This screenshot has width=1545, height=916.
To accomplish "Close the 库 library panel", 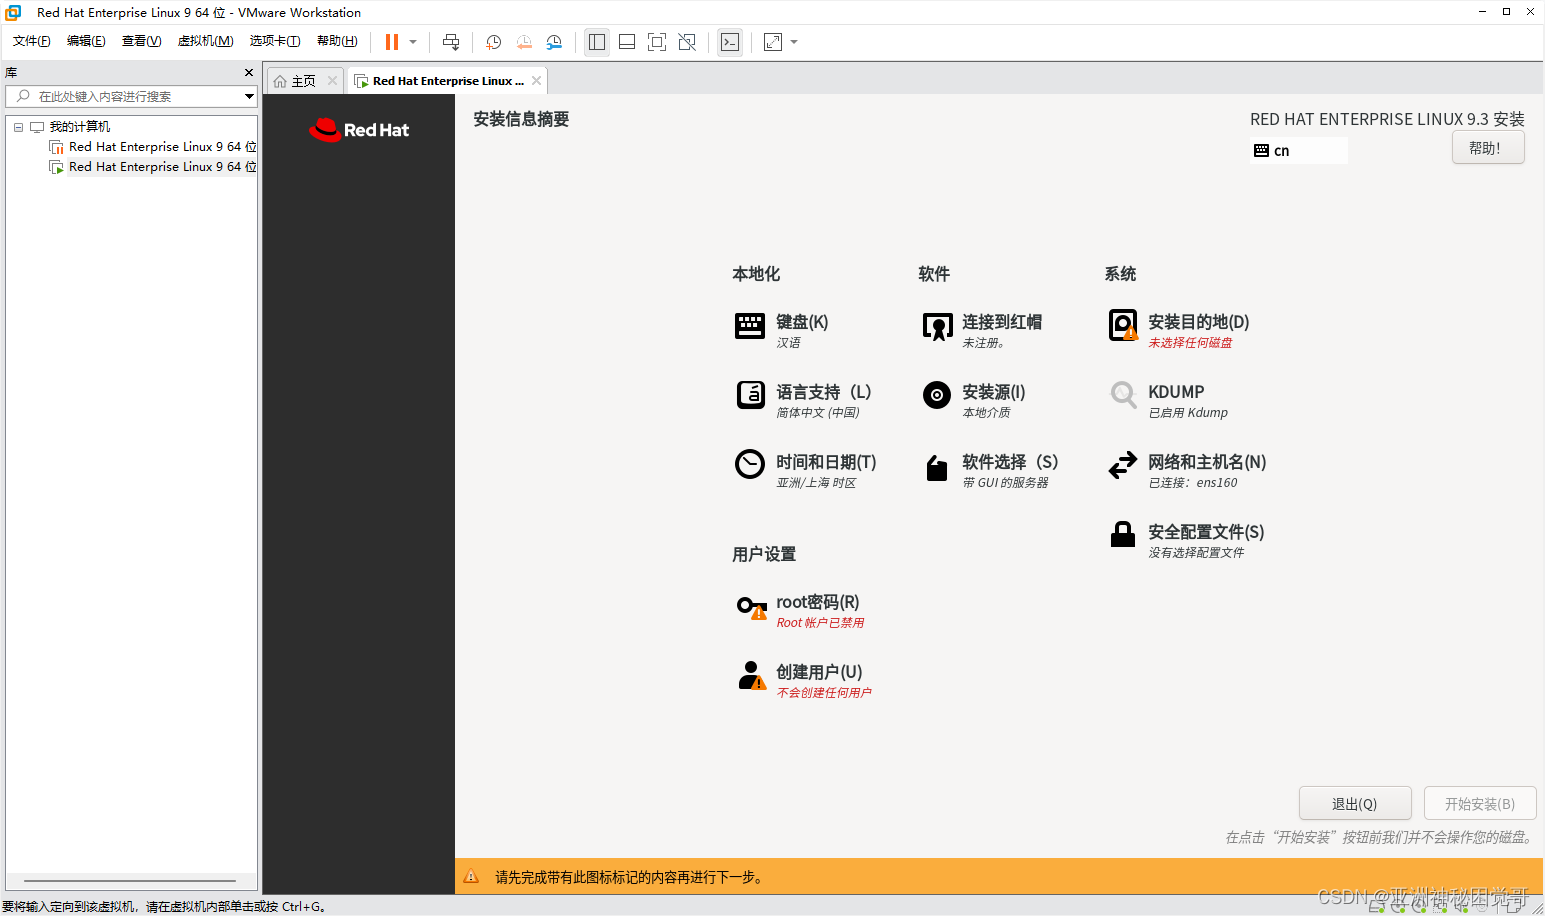I will point(249,73).
